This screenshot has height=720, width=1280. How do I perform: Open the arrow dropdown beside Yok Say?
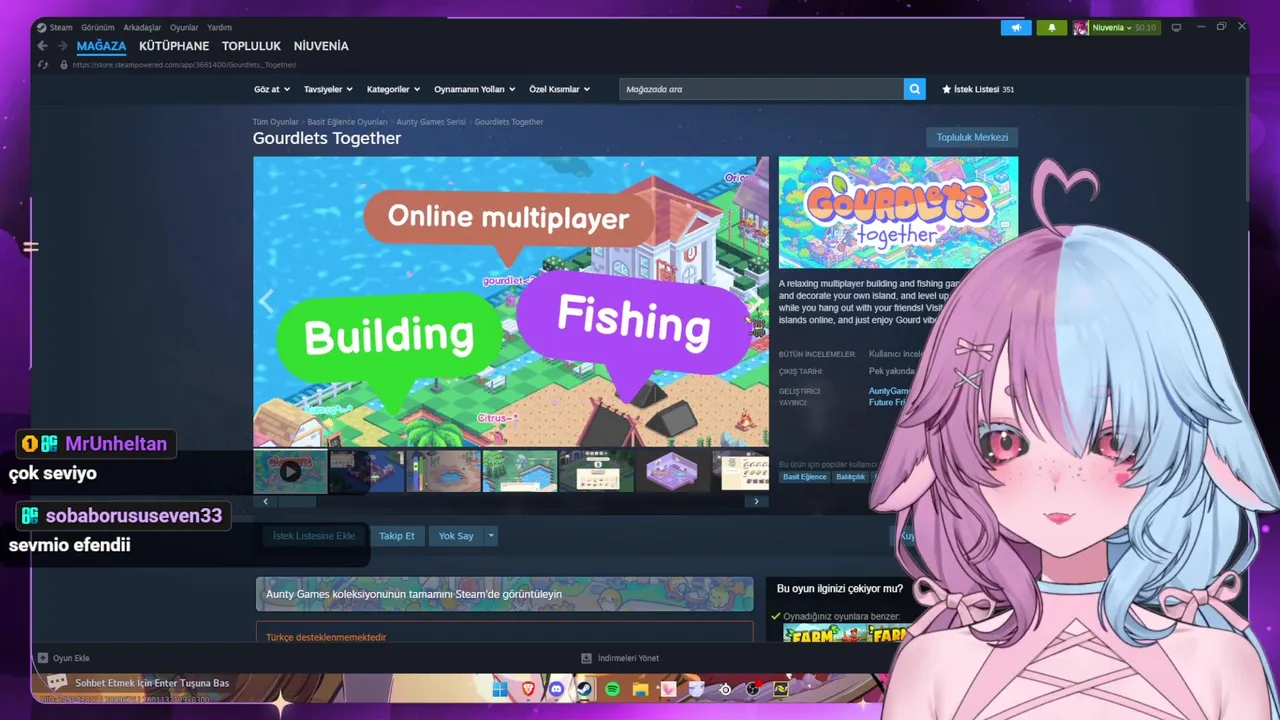490,536
